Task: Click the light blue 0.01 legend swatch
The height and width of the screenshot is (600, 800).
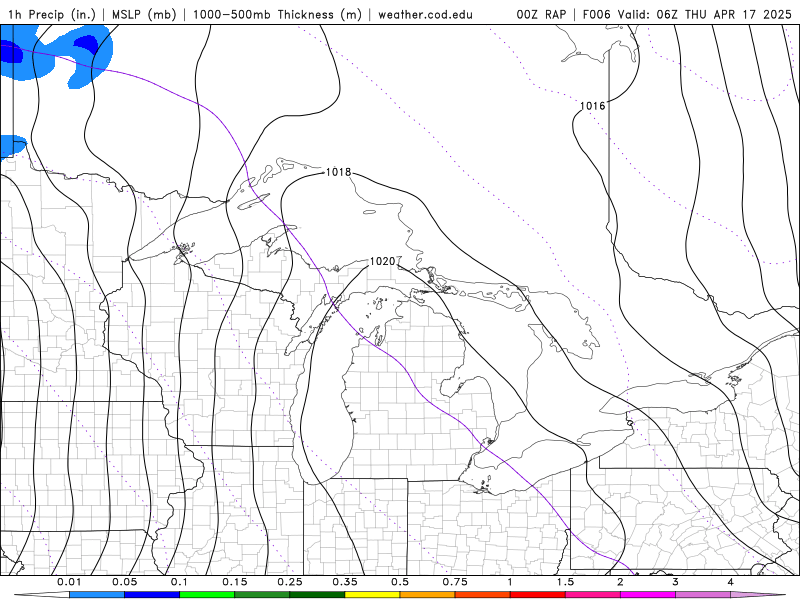Action: [x=97, y=595]
